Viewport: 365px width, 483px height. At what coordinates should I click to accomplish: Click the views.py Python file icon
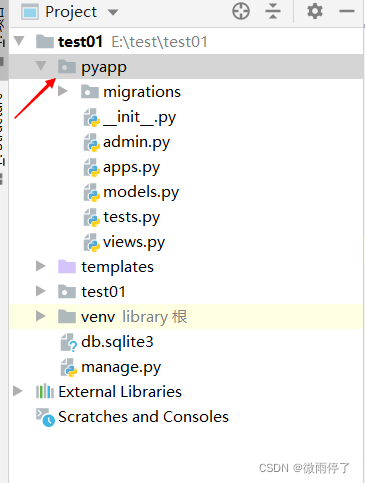(91, 242)
